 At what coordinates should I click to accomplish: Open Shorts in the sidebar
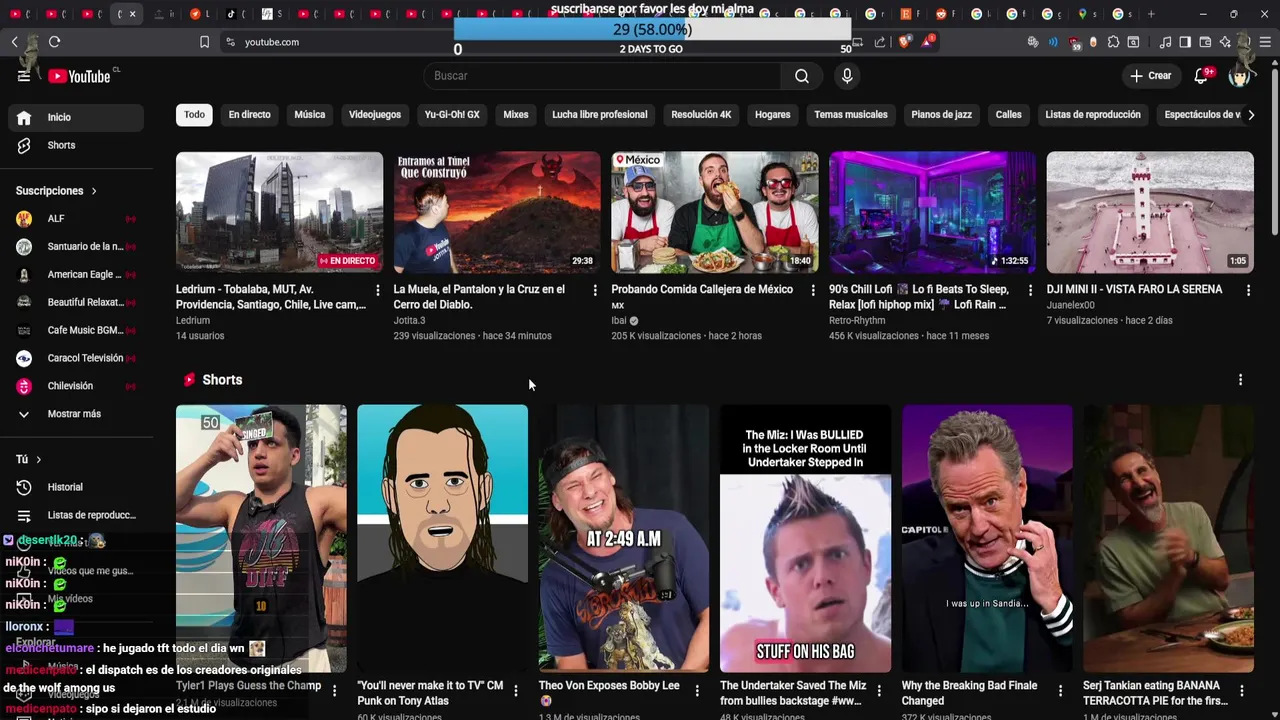click(x=75, y=145)
